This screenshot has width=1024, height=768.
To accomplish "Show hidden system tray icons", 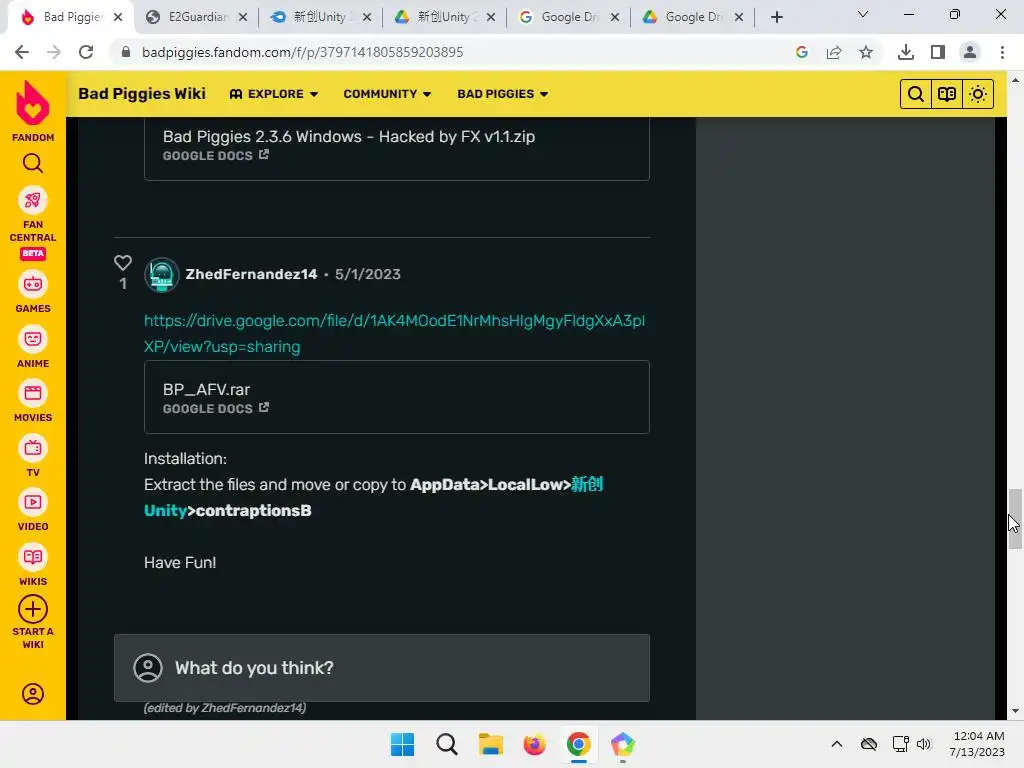I will pyautogui.click(x=837, y=744).
